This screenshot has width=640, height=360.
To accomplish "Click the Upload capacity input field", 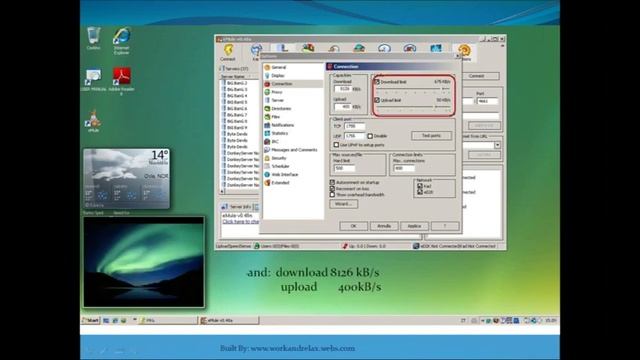I will [342, 107].
